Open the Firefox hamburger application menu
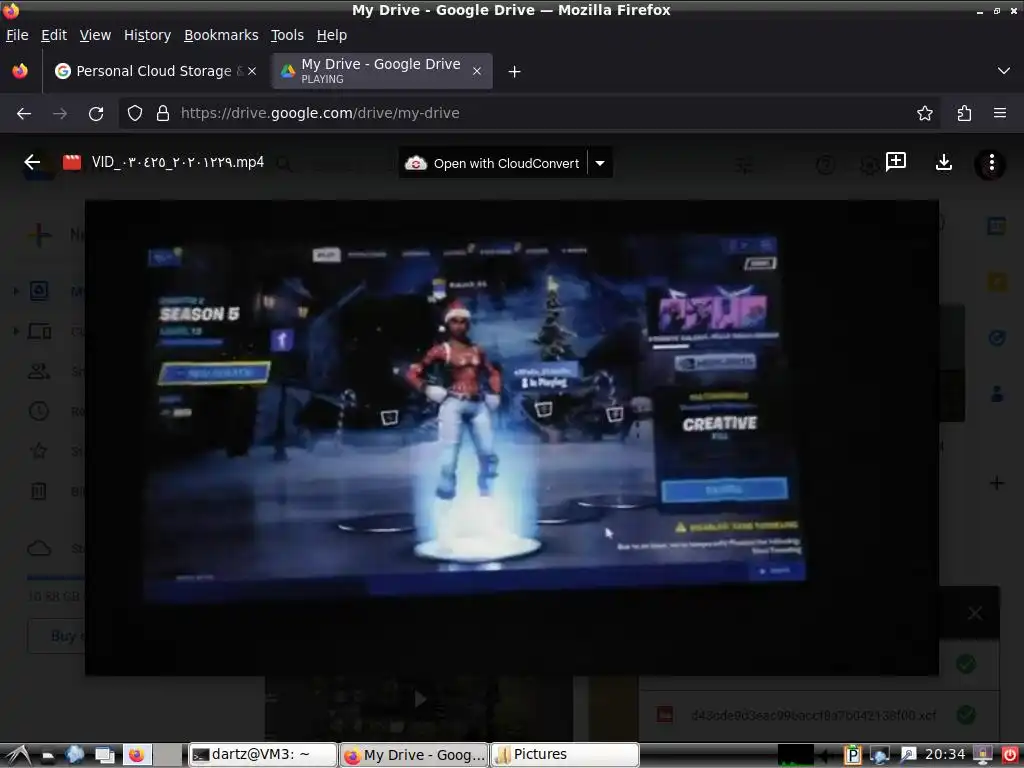The height and width of the screenshot is (768, 1024). (999, 113)
